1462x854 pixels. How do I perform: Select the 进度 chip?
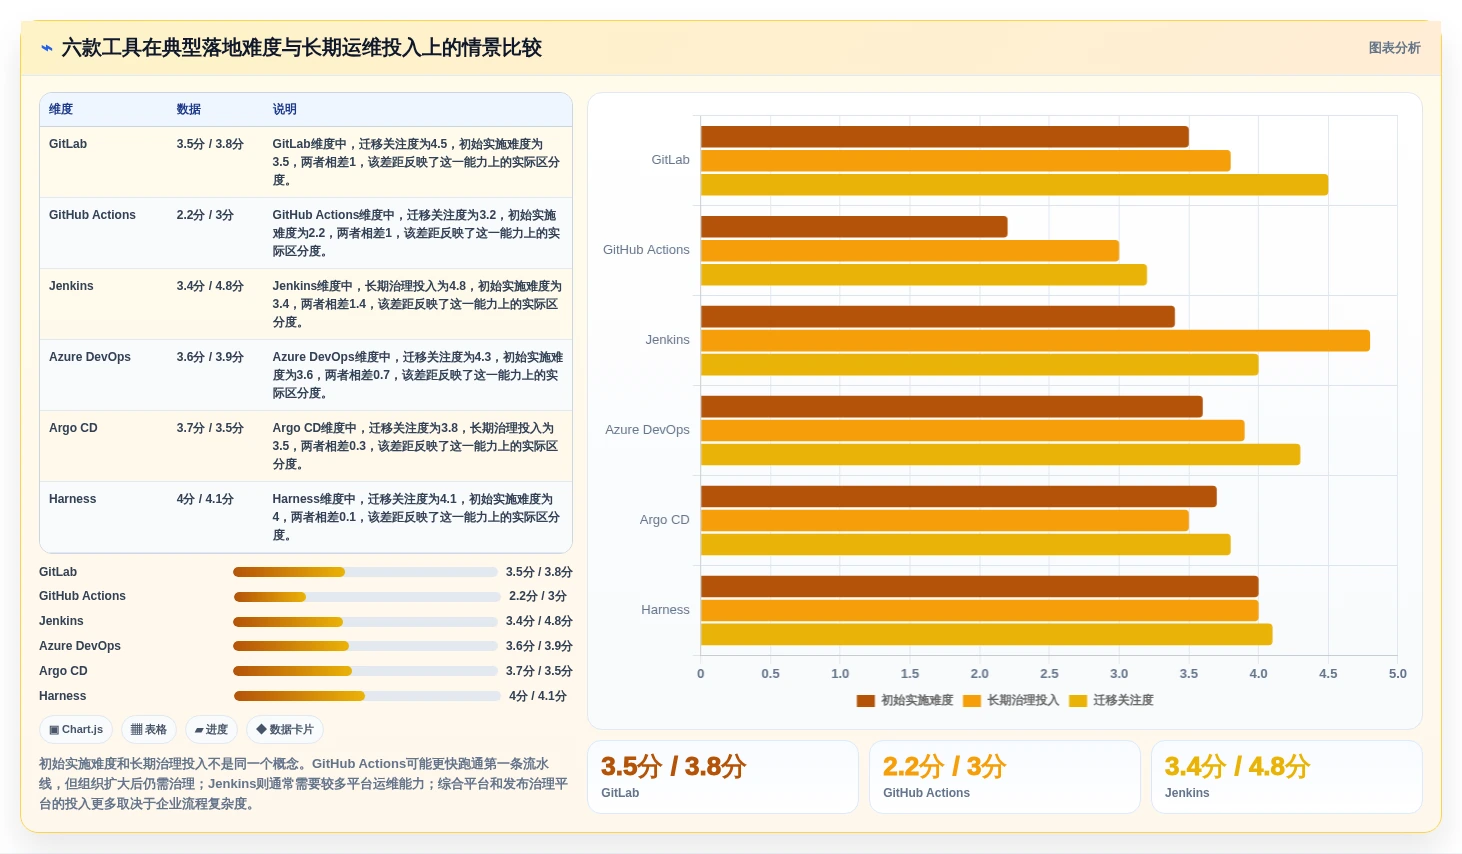click(x=212, y=730)
